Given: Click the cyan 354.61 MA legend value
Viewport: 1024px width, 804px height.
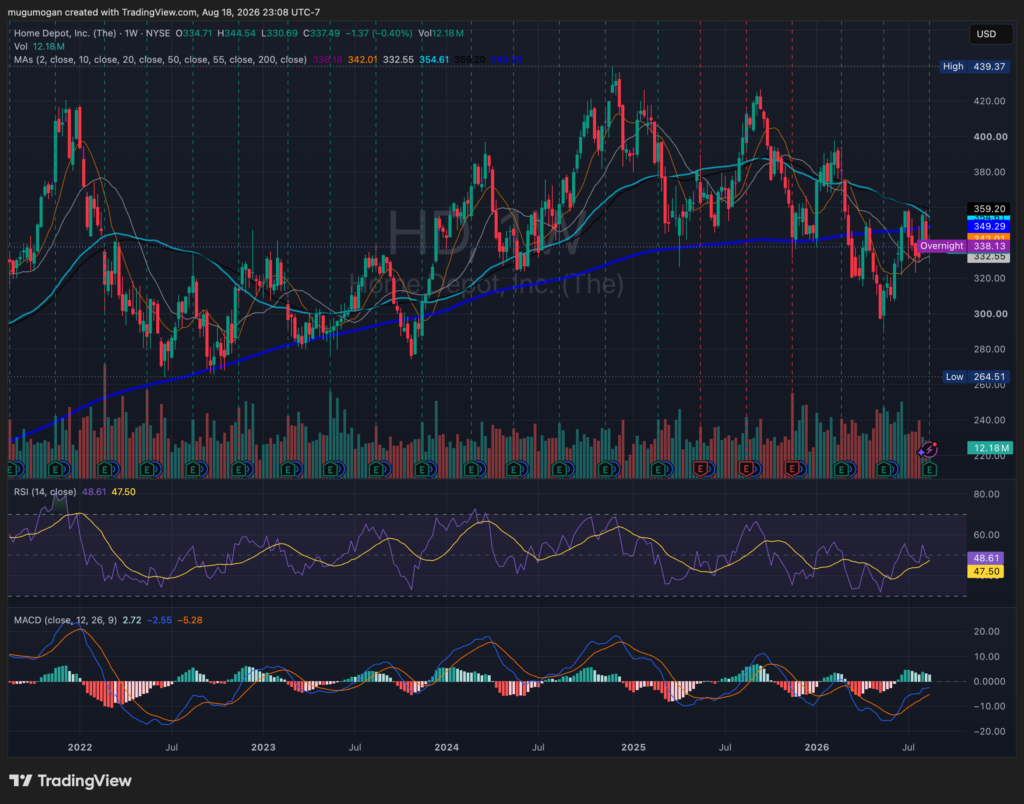Looking at the screenshot, I should tap(434, 59).
